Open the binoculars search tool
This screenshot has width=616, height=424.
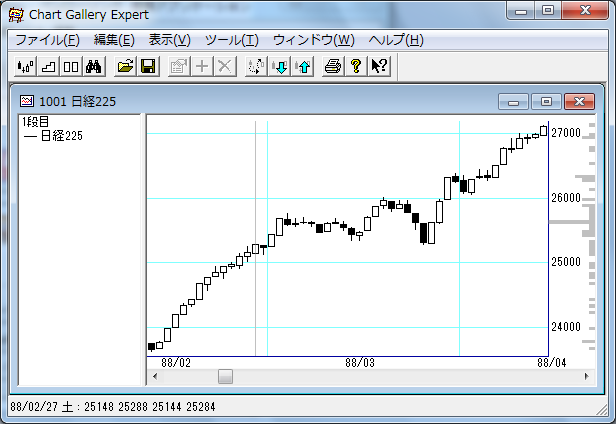(94, 66)
